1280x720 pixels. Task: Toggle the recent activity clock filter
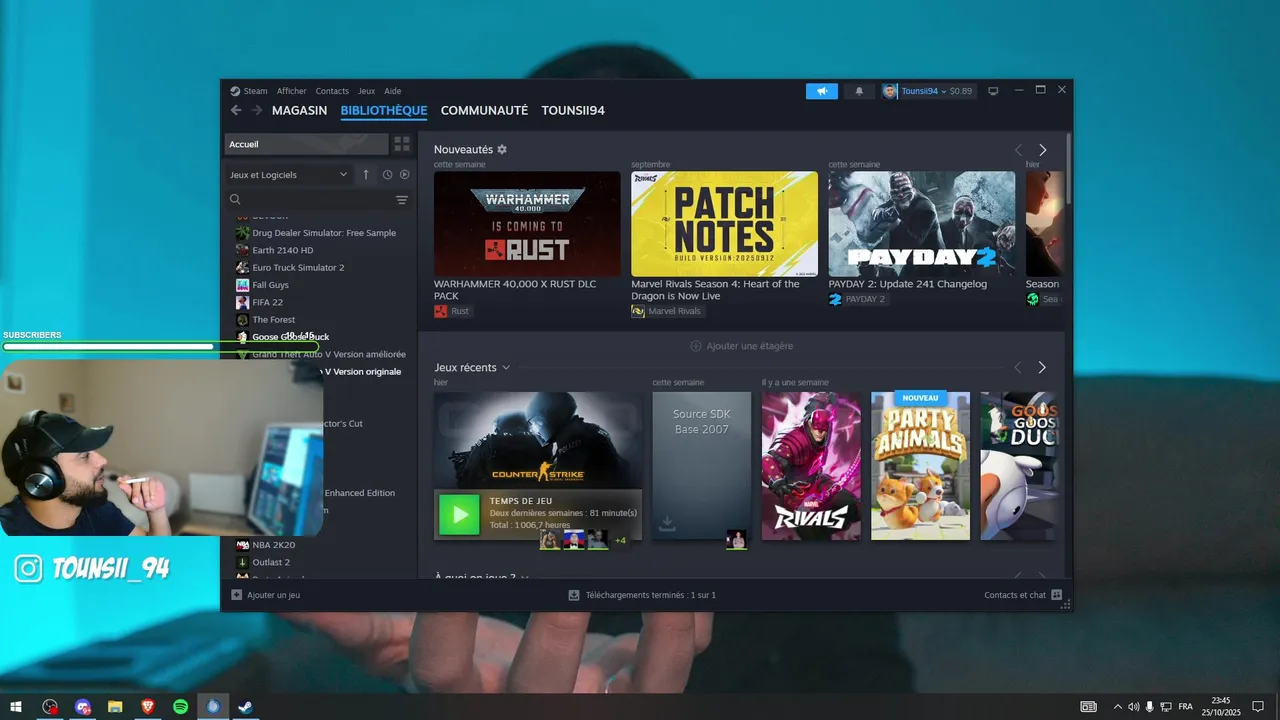tap(387, 175)
